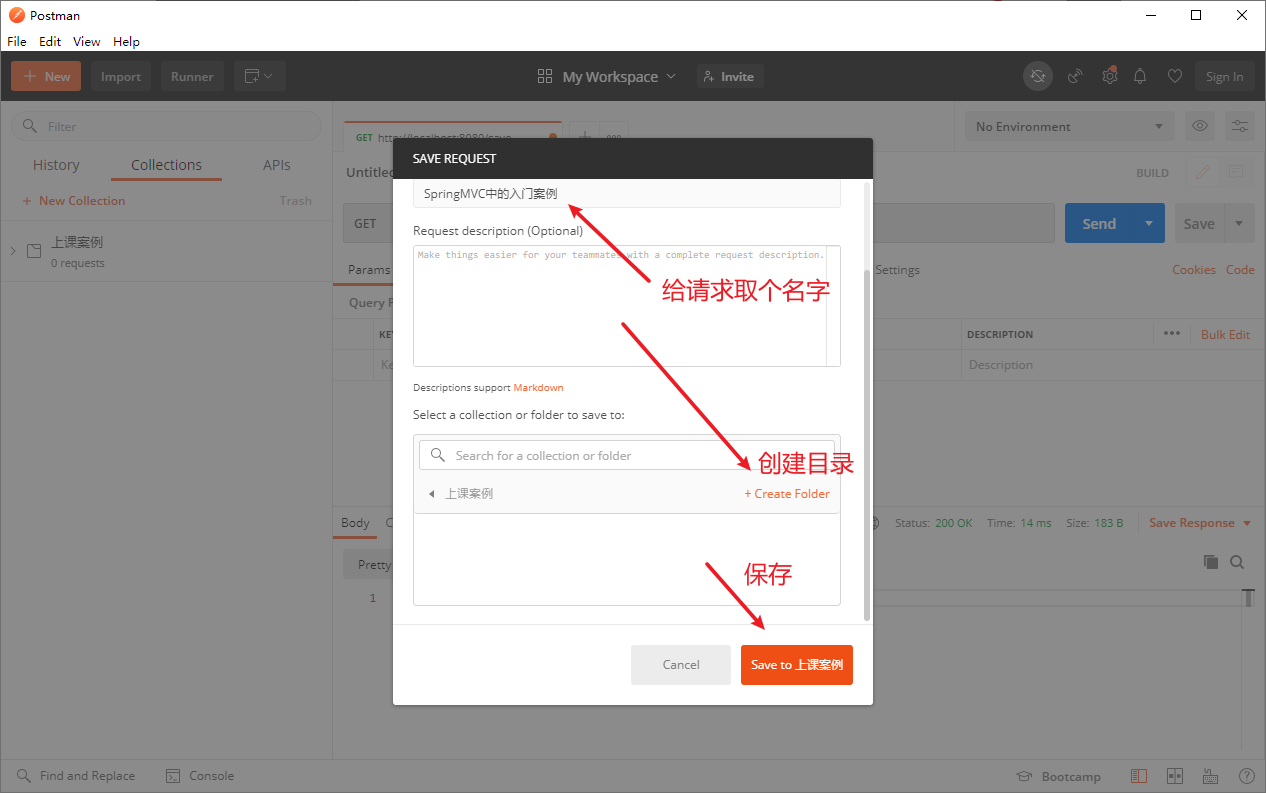
Task: Expand the My Workspace switcher
Action: pos(607,76)
